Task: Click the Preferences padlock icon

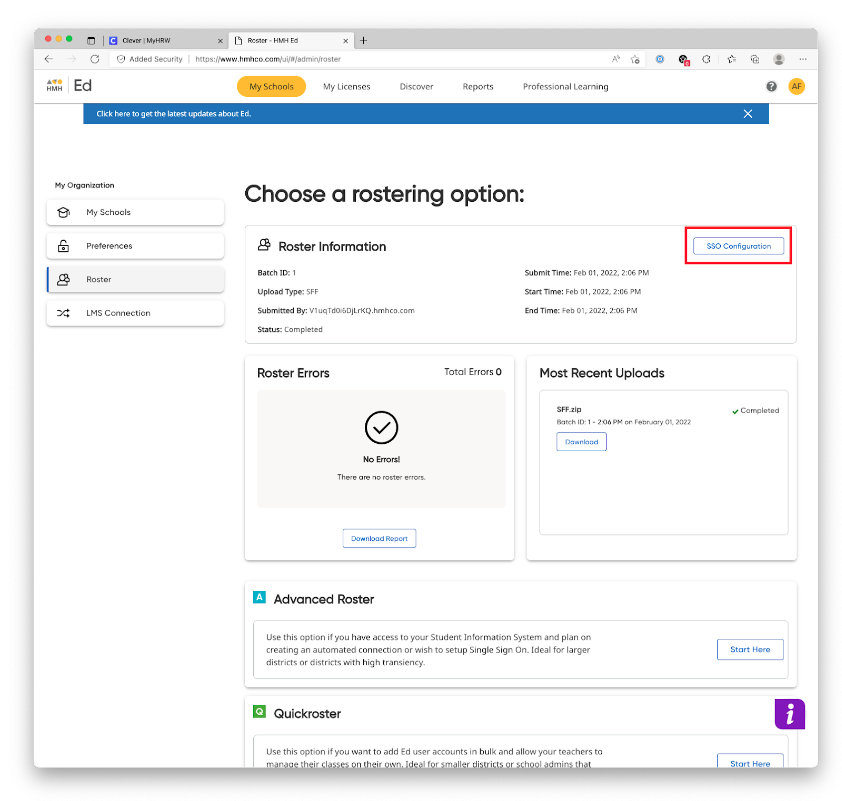Action: click(x=63, y=245)
